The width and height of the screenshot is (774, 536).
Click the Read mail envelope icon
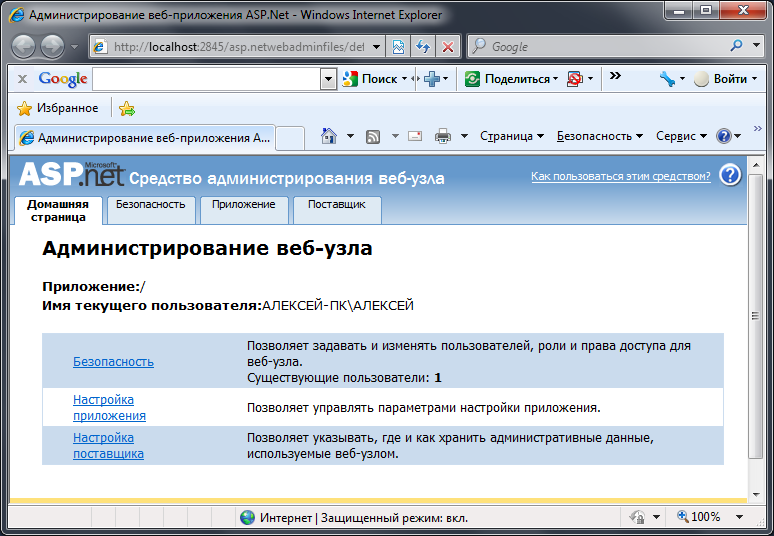coord(414,136)
